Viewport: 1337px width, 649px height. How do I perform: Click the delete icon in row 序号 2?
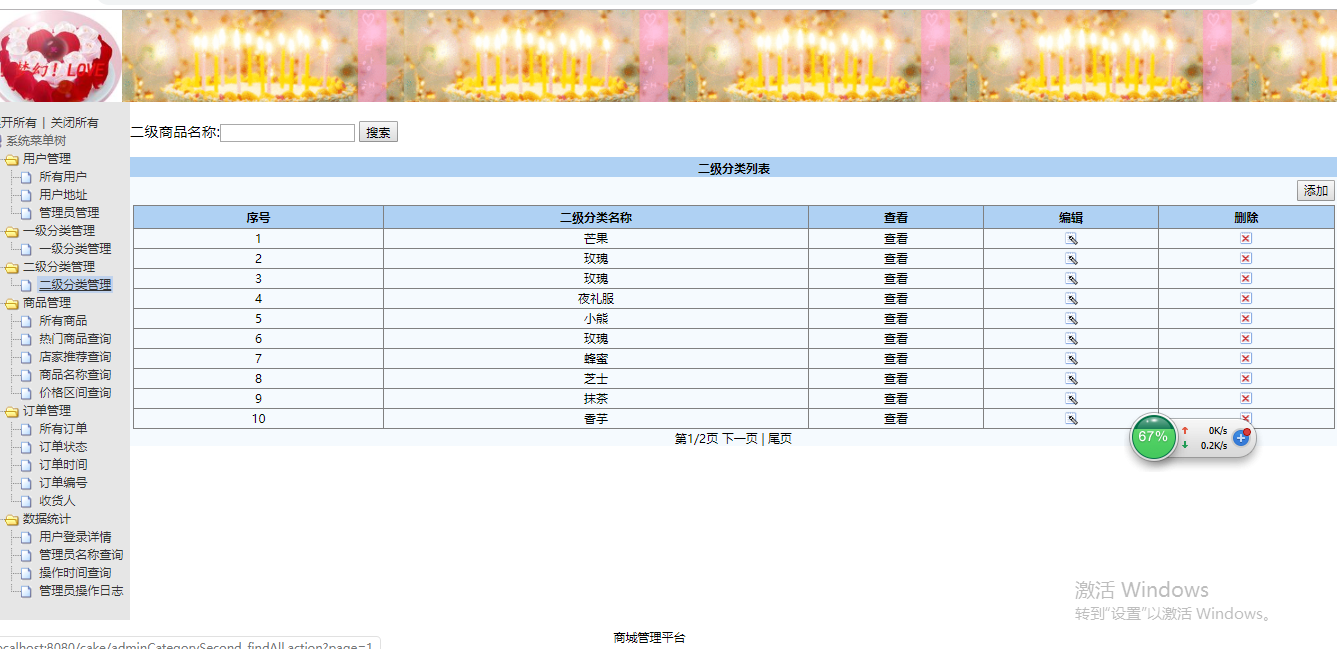1246,258
